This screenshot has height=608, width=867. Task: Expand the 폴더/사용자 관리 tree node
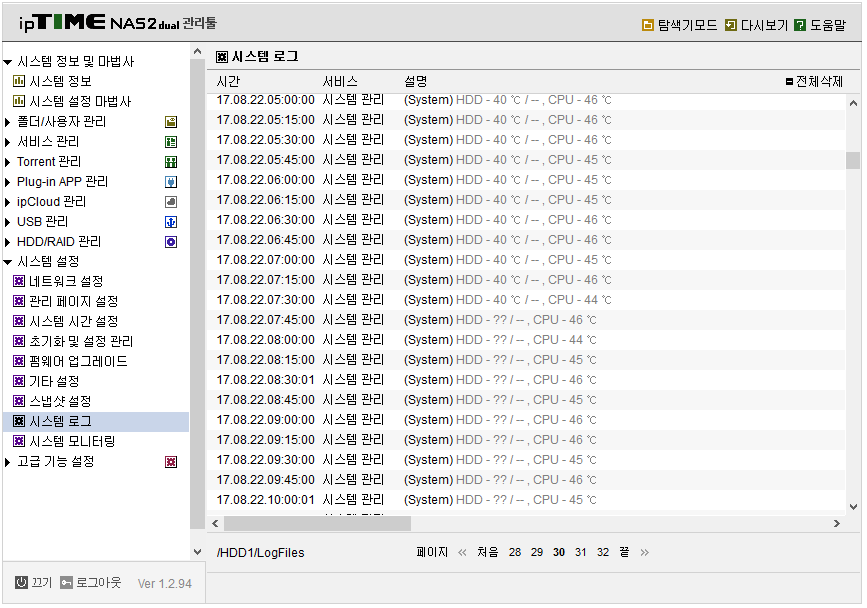(x=8, y=122)
